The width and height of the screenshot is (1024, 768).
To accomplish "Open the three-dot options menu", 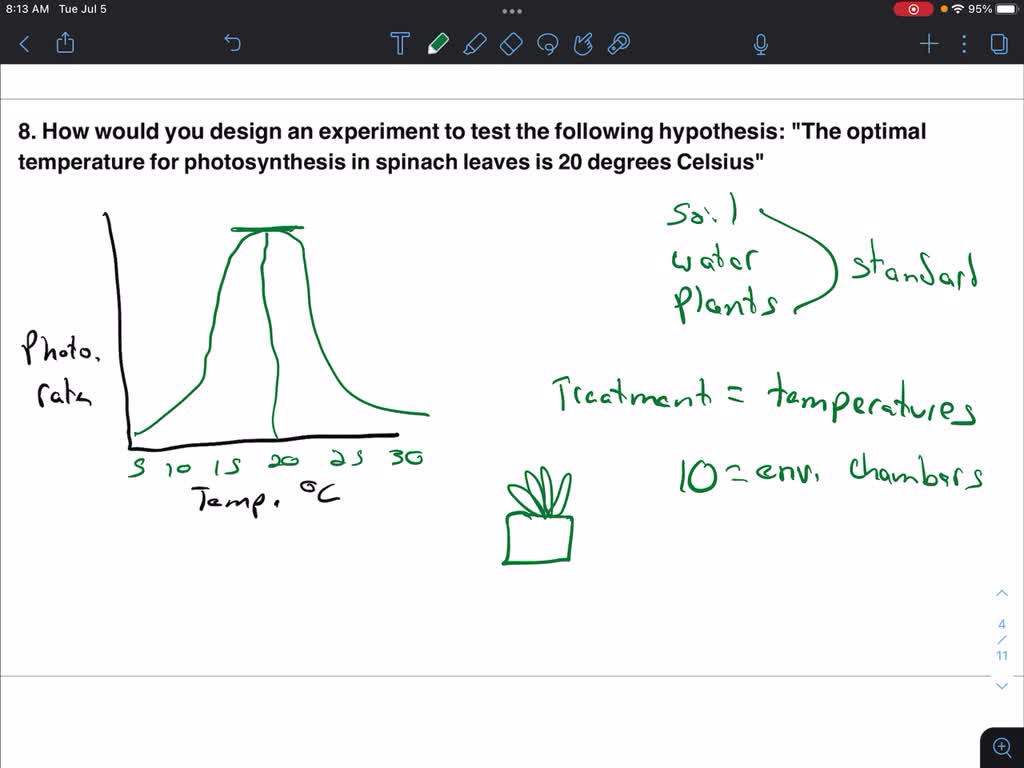I will [963, 43].
